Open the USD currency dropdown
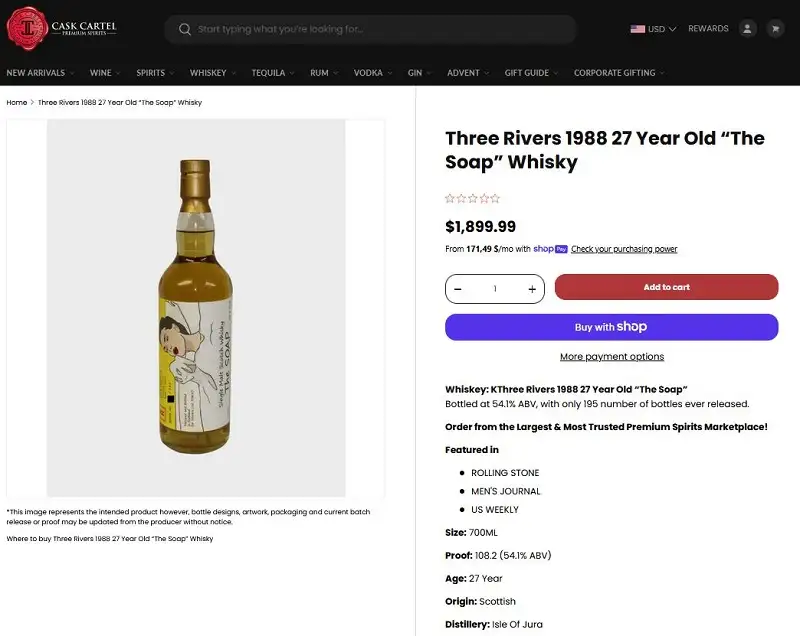This screenshot has height=636, width=800. click(x=655, y=28)
